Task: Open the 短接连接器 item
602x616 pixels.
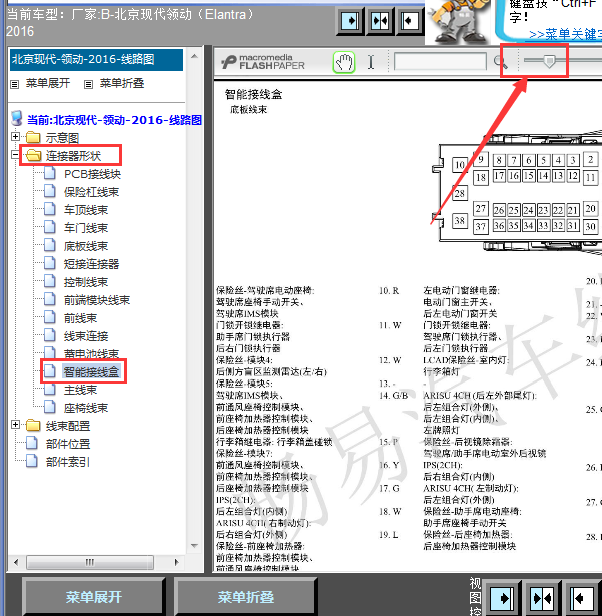Action: [91, 264]
